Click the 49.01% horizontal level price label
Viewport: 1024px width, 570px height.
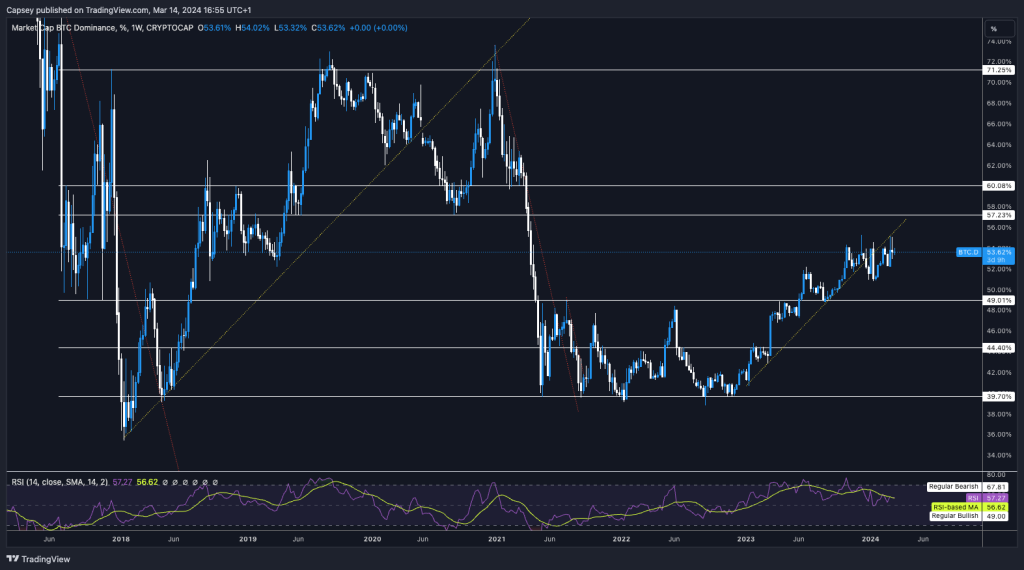[x=999, y=300]
